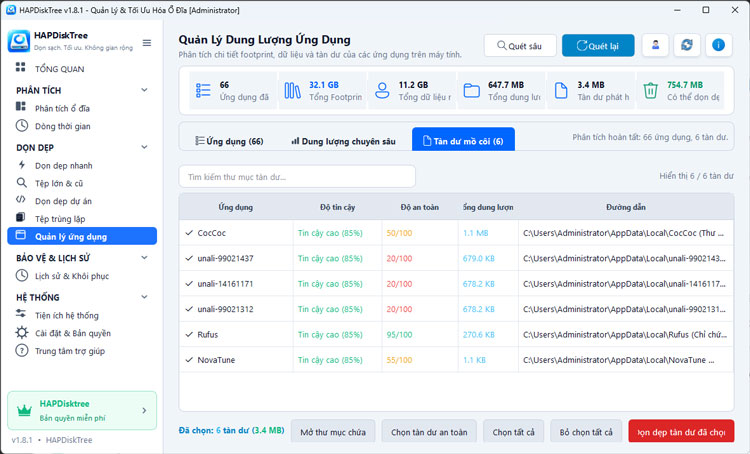Viewport: 750px width, 454px height.
Task: Click the Rufus AppData path cell
Action: [x=625, y=334]
